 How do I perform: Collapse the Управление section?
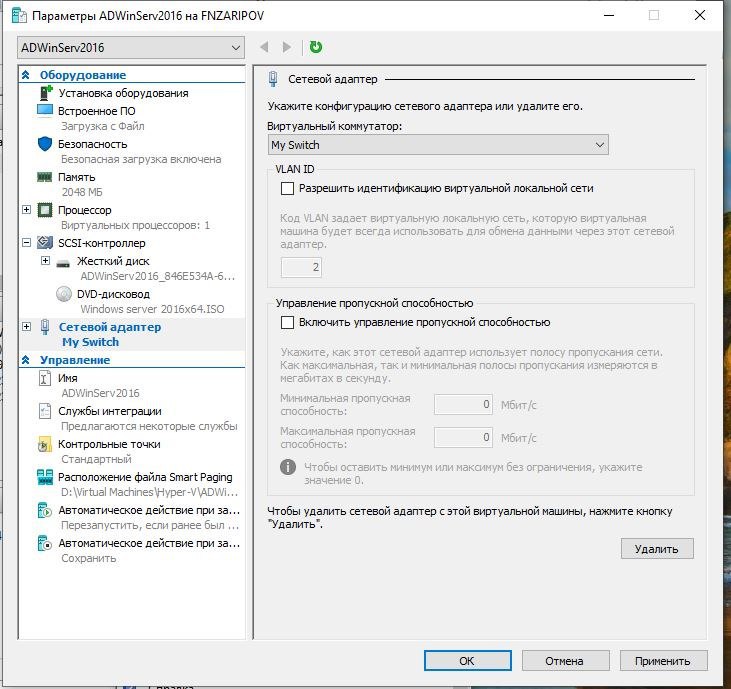pos(26,360)
